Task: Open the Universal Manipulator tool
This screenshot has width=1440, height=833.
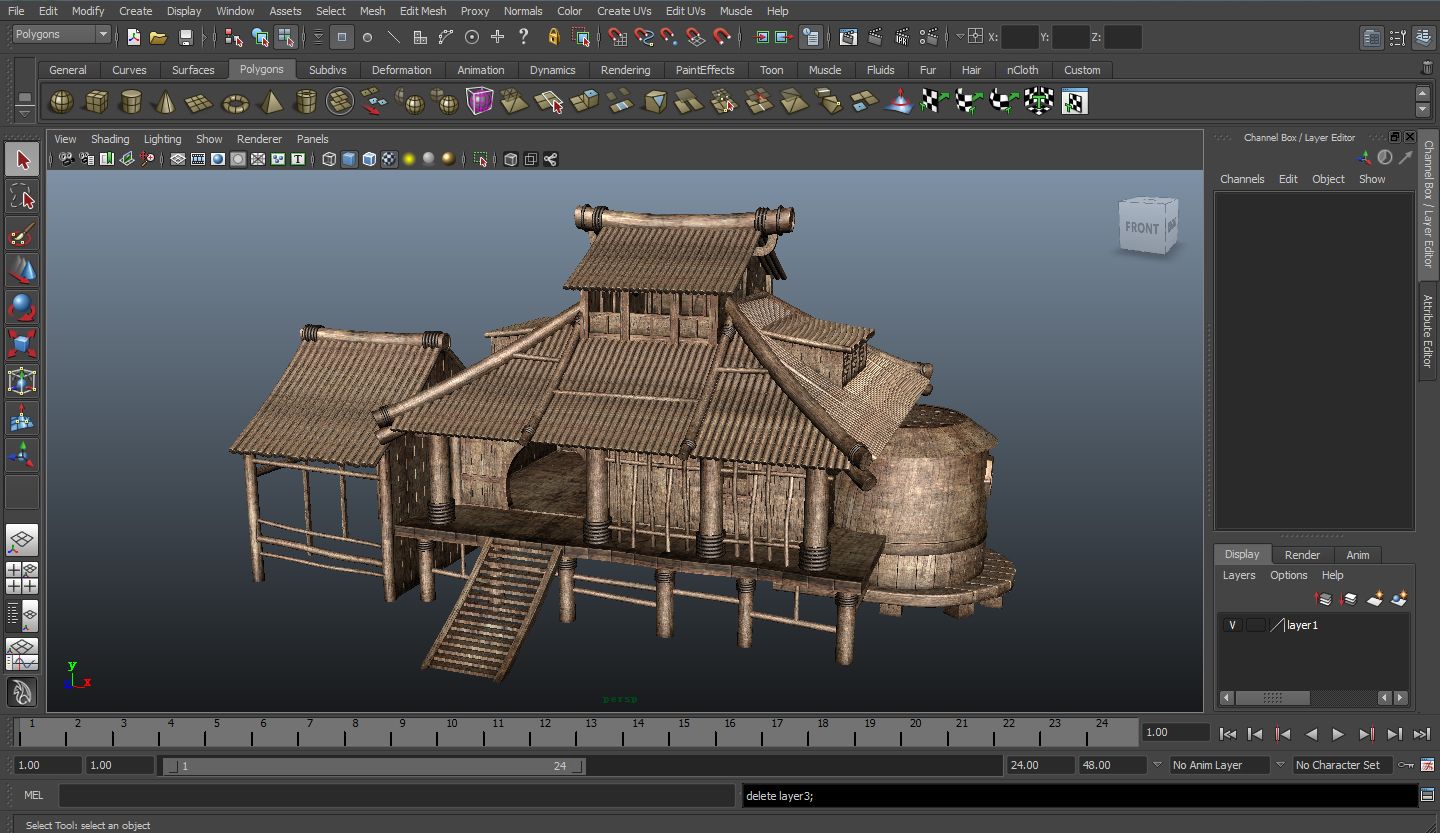Action: tap(22, 381)
